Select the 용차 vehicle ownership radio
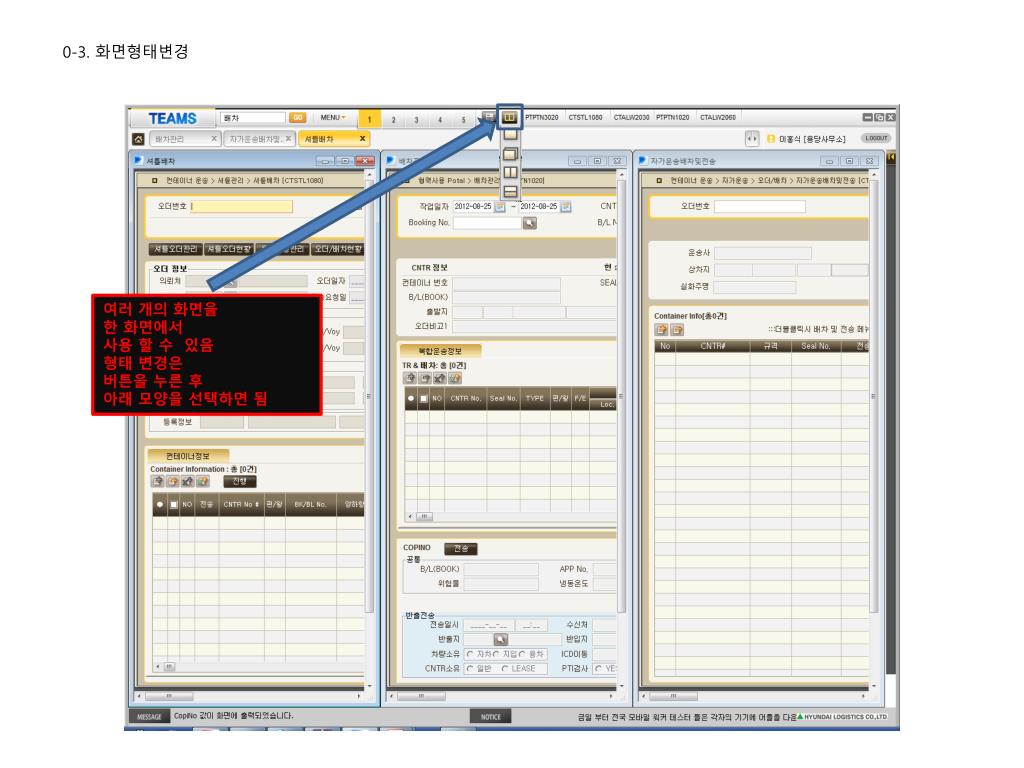The height and width of the screenshot is (768, 1024). point(522,654)
